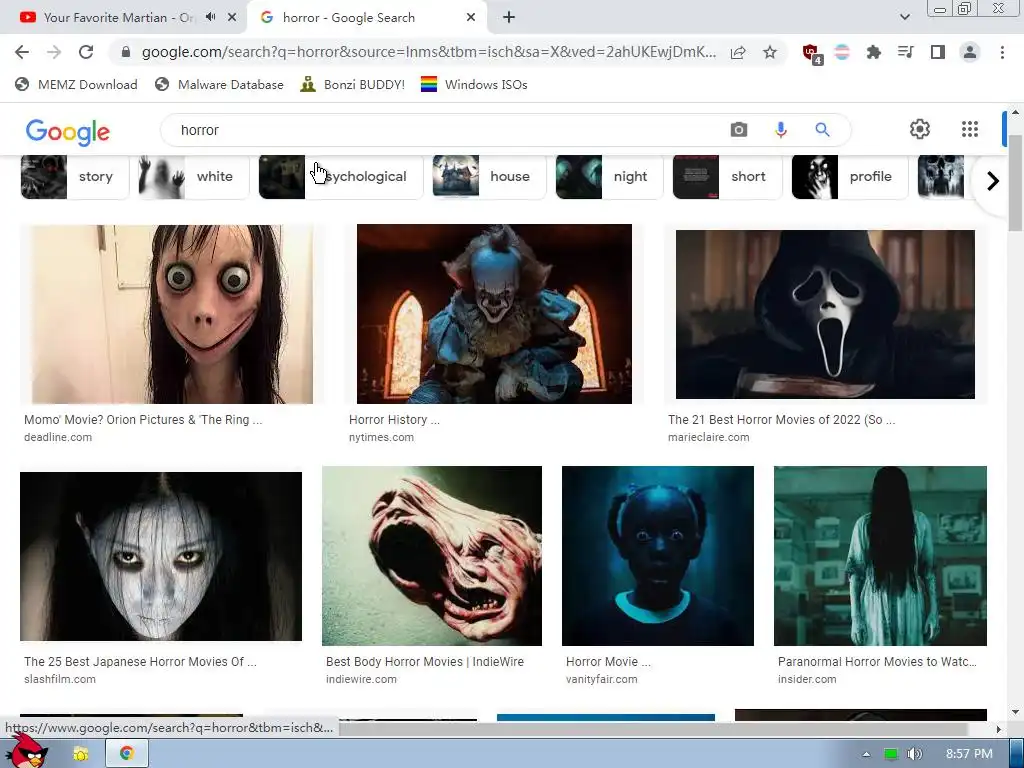Open the Malware Database bookmark

219,84
